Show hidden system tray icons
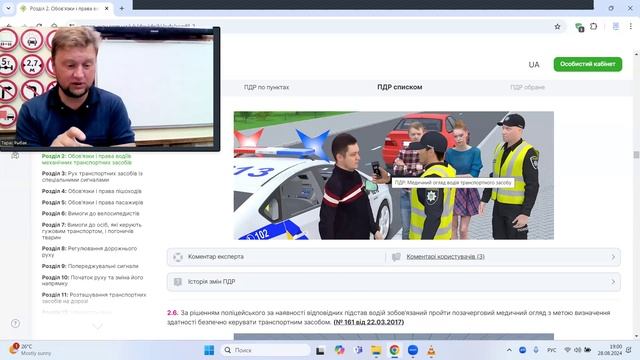The image size is (640, 360). [x=509, y=350]
